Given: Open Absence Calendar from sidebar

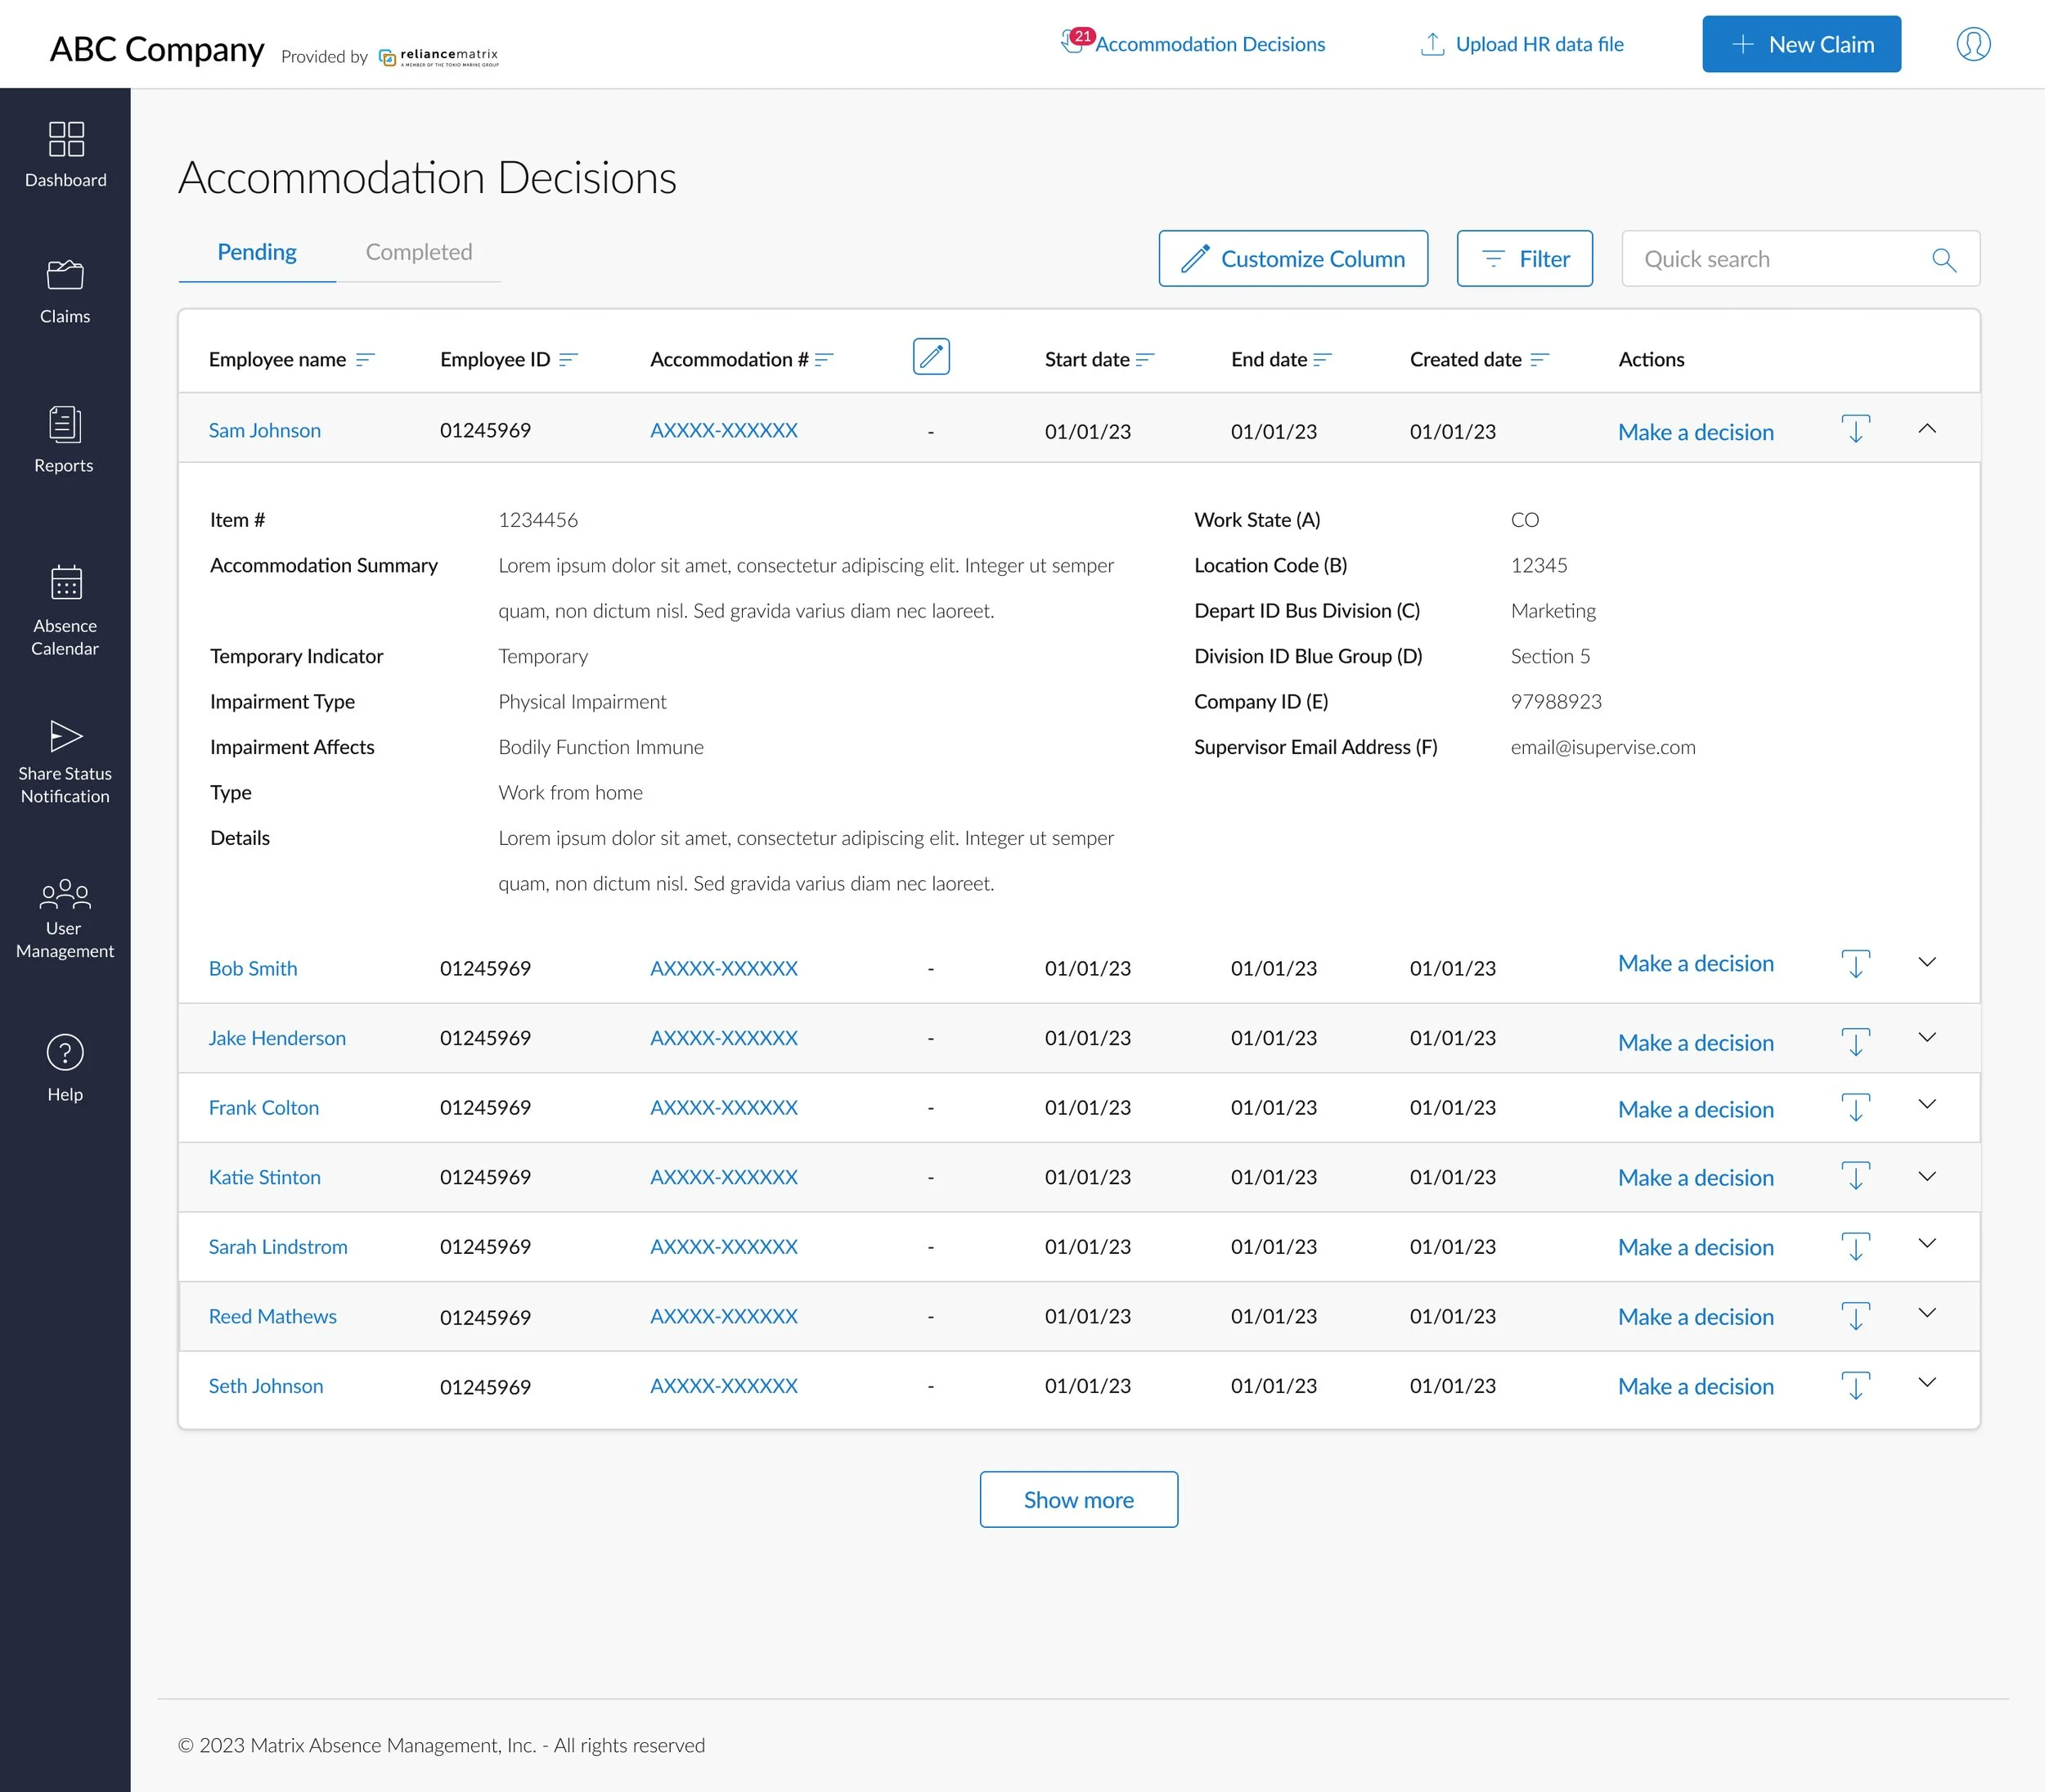Looking at the screenshot, I should click(x=66, y=582).
